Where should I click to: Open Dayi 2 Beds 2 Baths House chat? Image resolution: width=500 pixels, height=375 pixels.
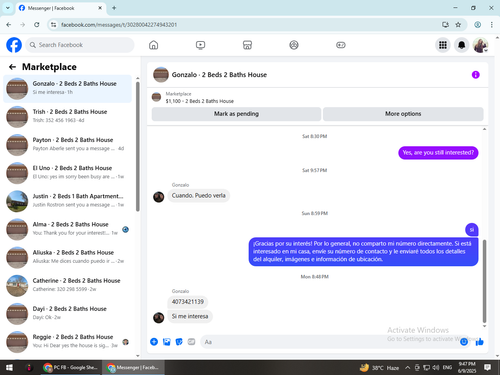coord(68,314)
